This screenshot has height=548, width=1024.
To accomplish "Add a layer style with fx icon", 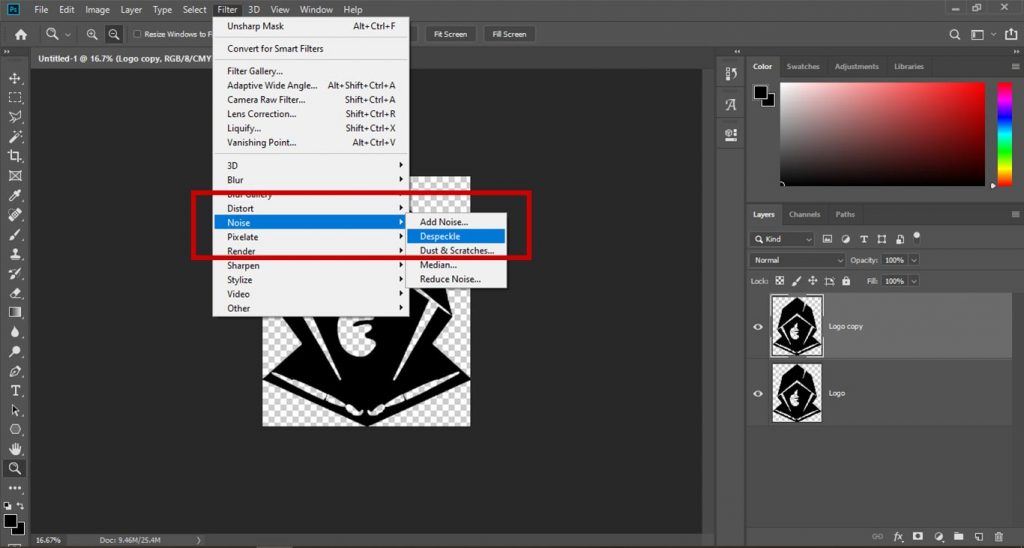I will pos(899,536).
